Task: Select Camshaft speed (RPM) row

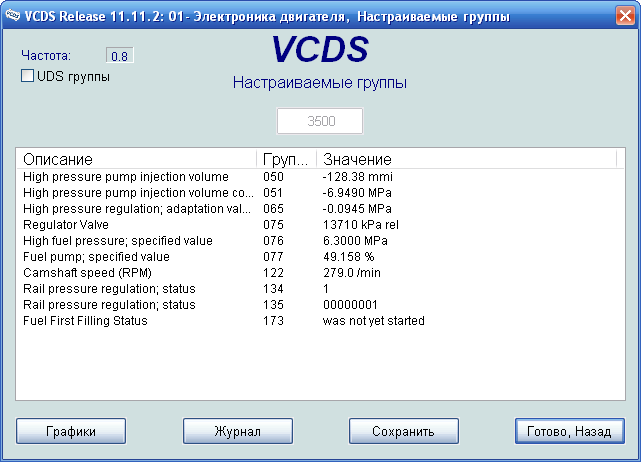Action: coord(320,272)
